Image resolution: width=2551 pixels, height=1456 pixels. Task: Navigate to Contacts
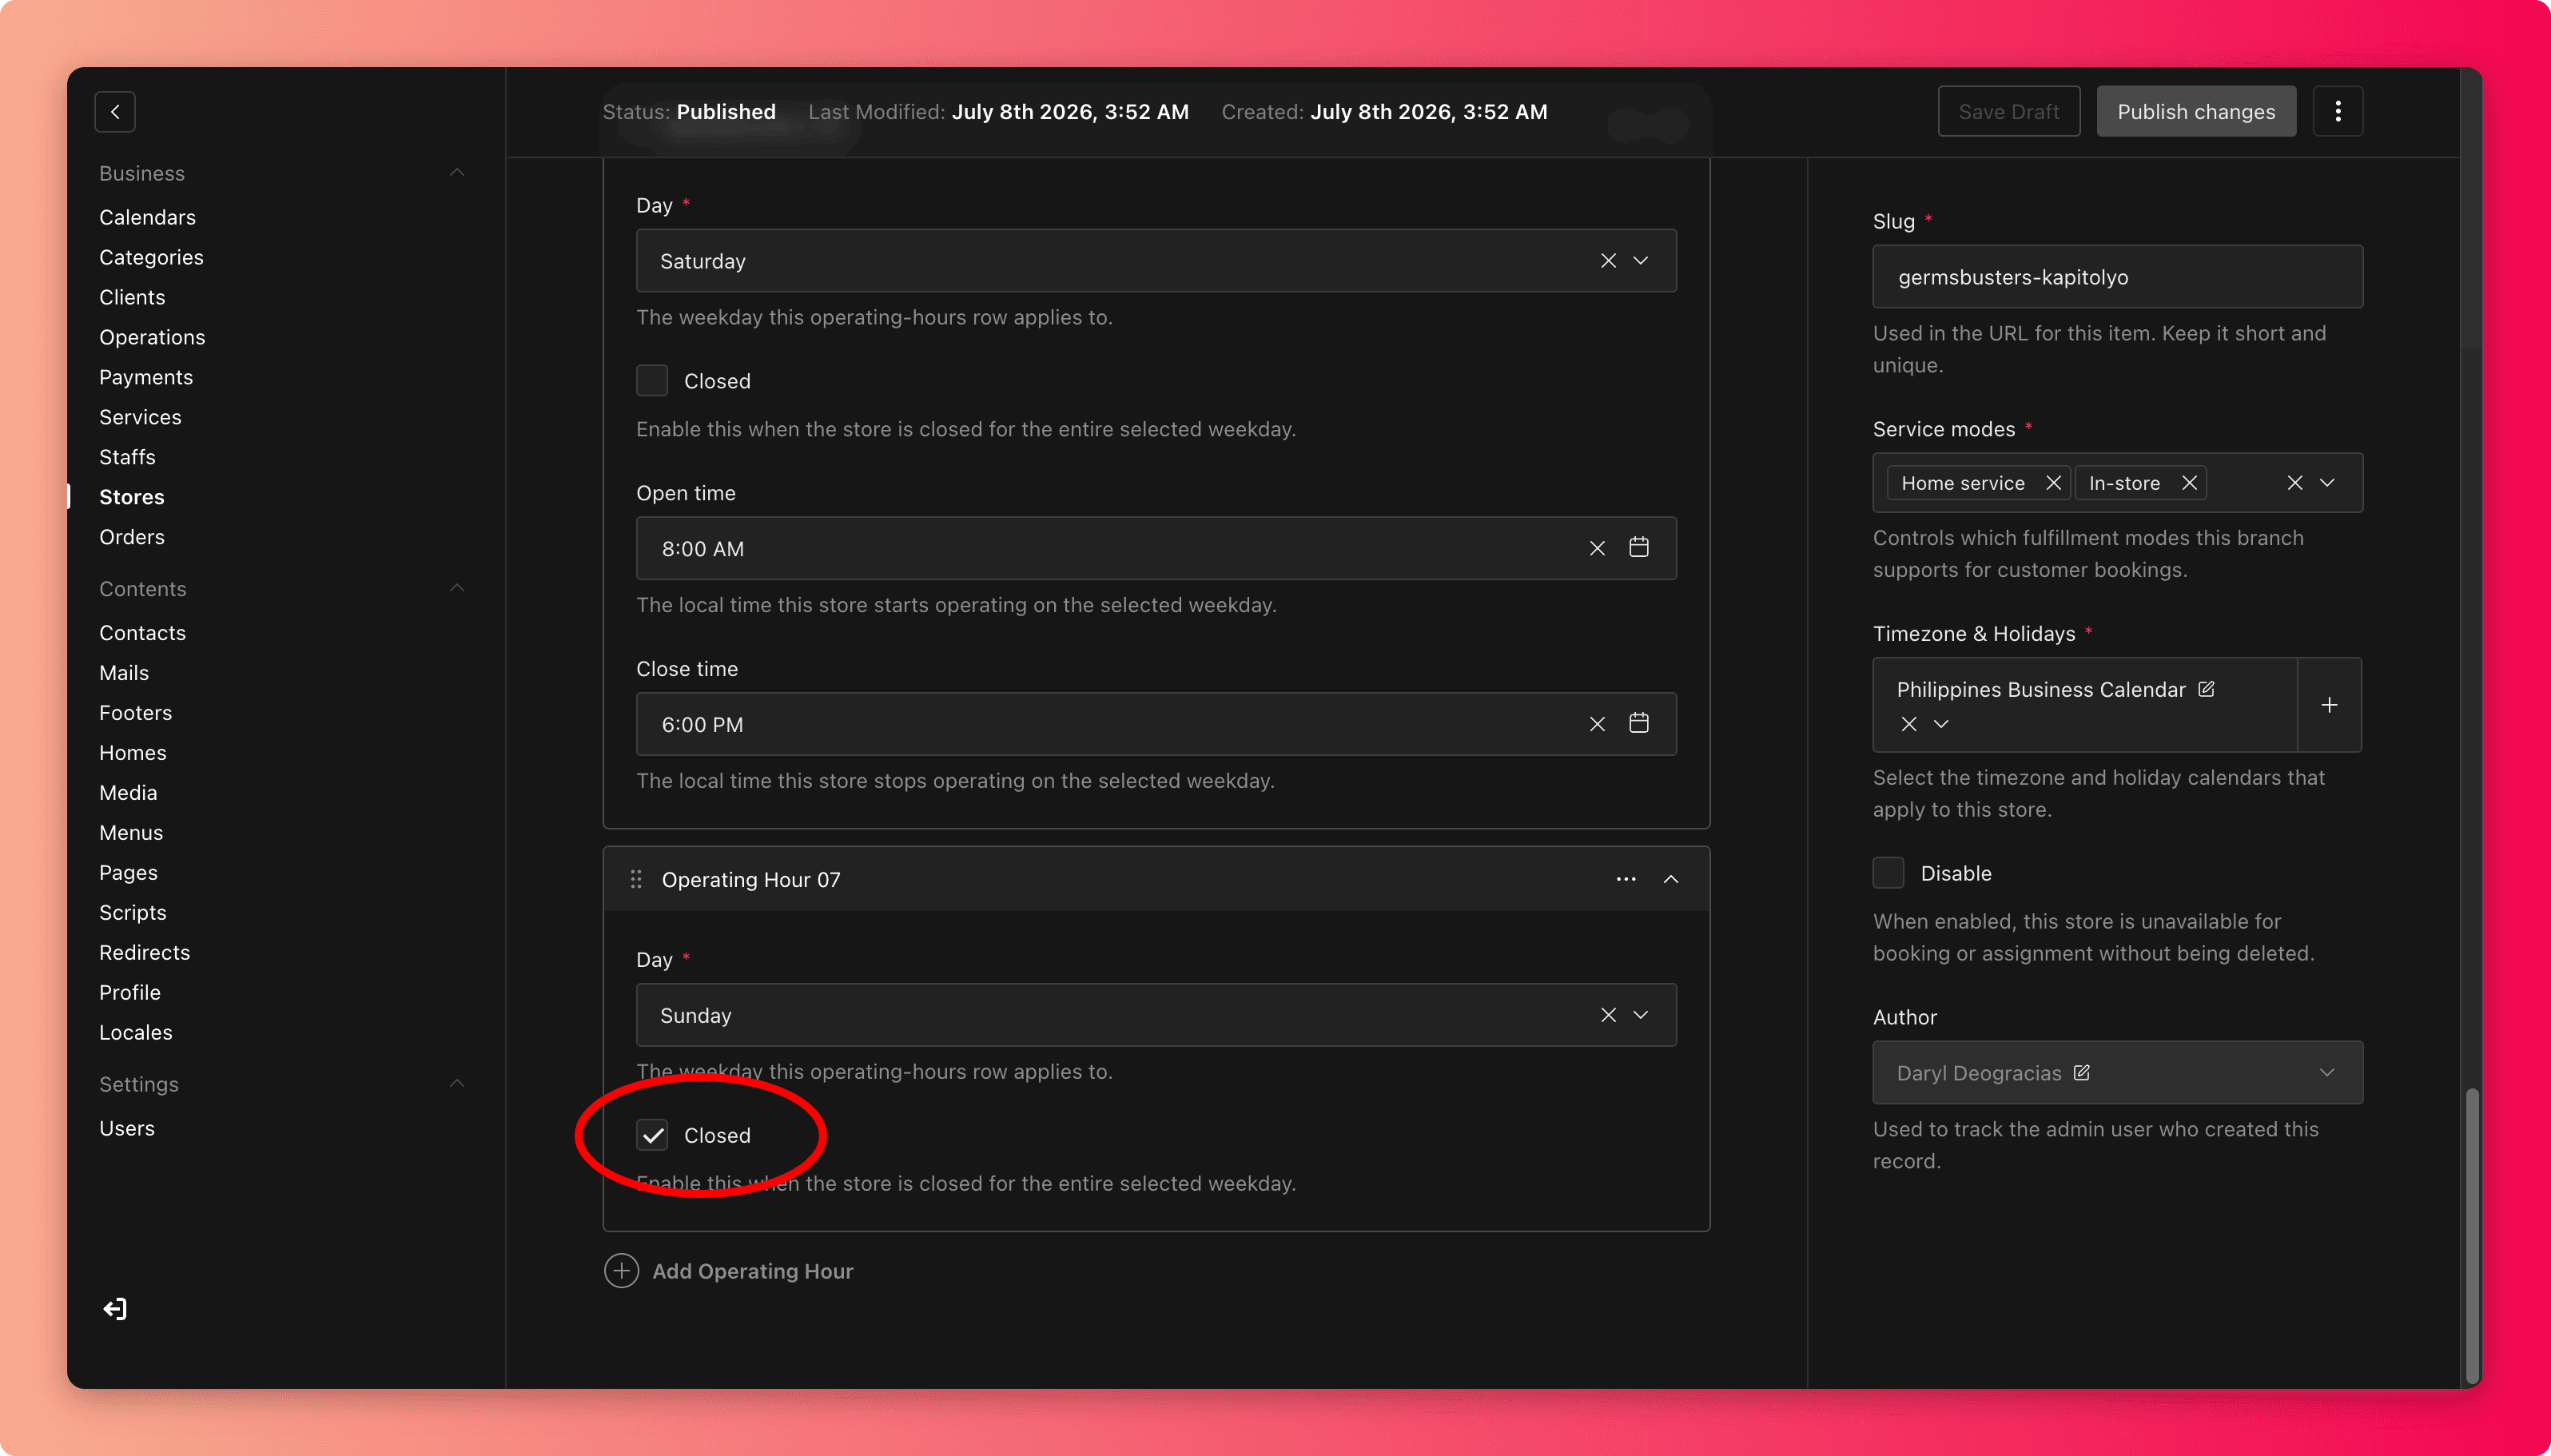pos(142,633)
